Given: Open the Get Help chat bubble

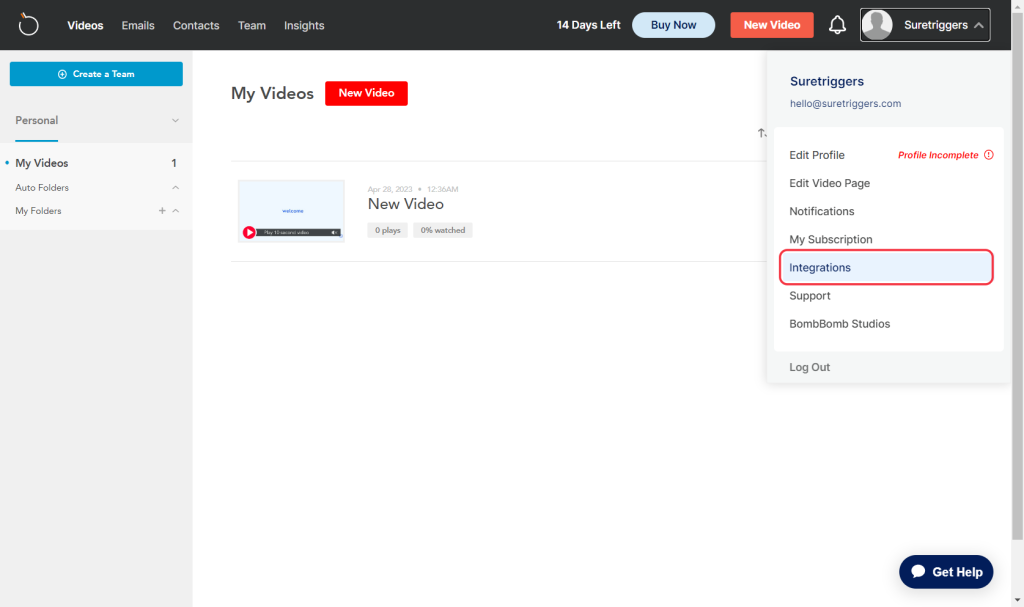Looking at the screenshot, I should click(x=945, y=572).
